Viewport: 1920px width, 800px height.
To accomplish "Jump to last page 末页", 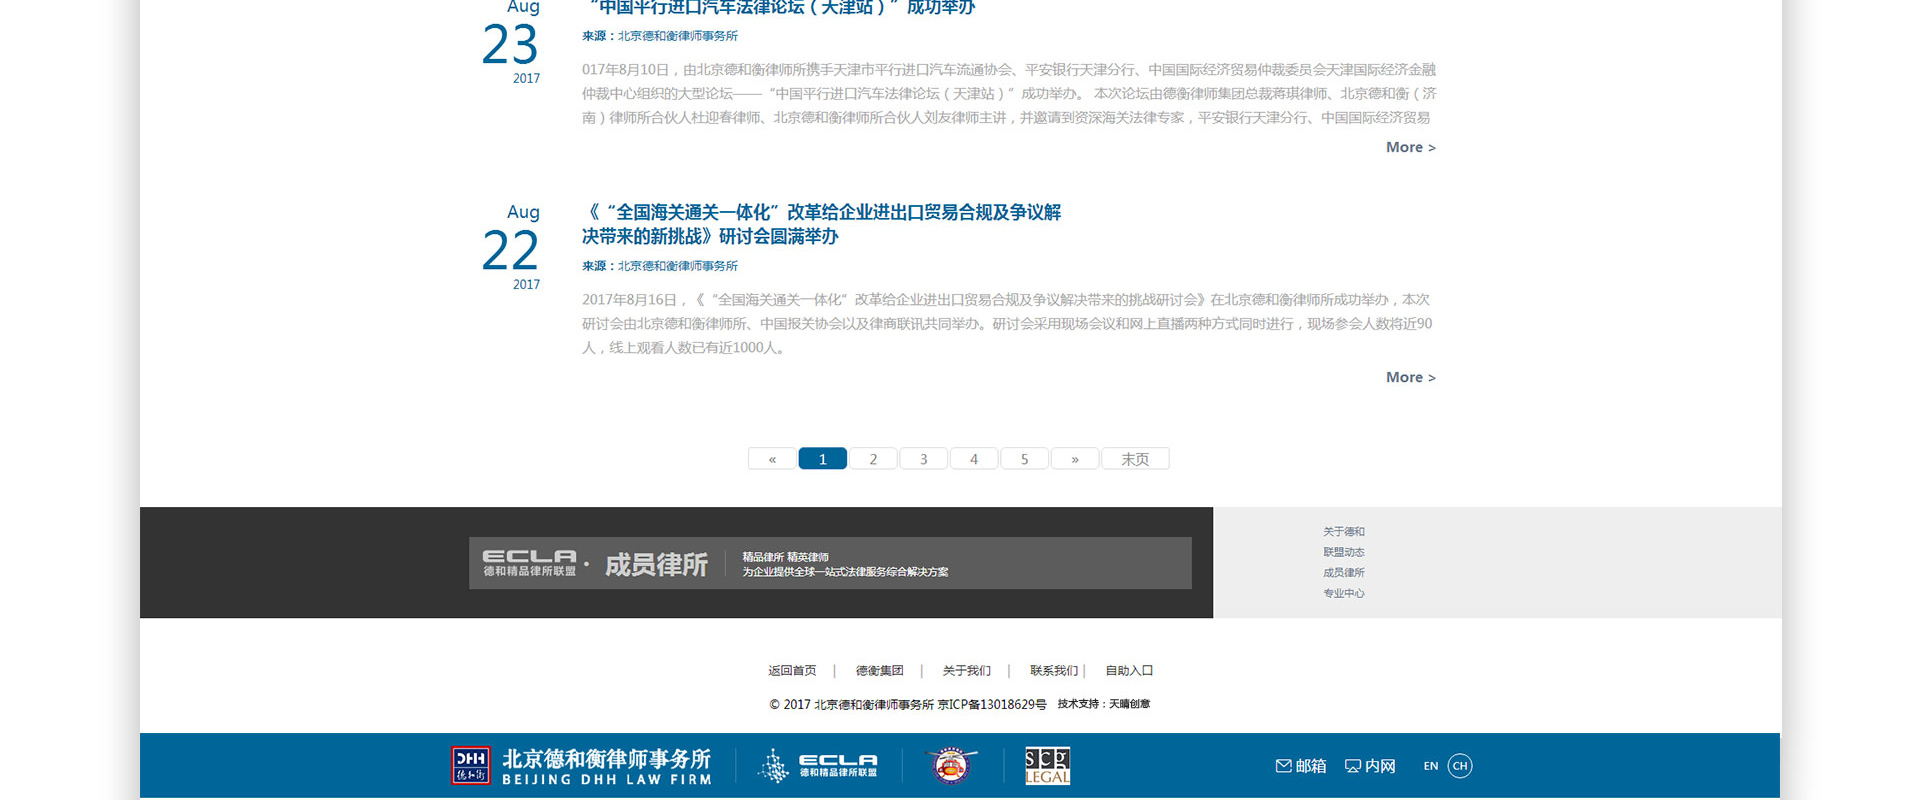I will click(x=1135, y=459).
